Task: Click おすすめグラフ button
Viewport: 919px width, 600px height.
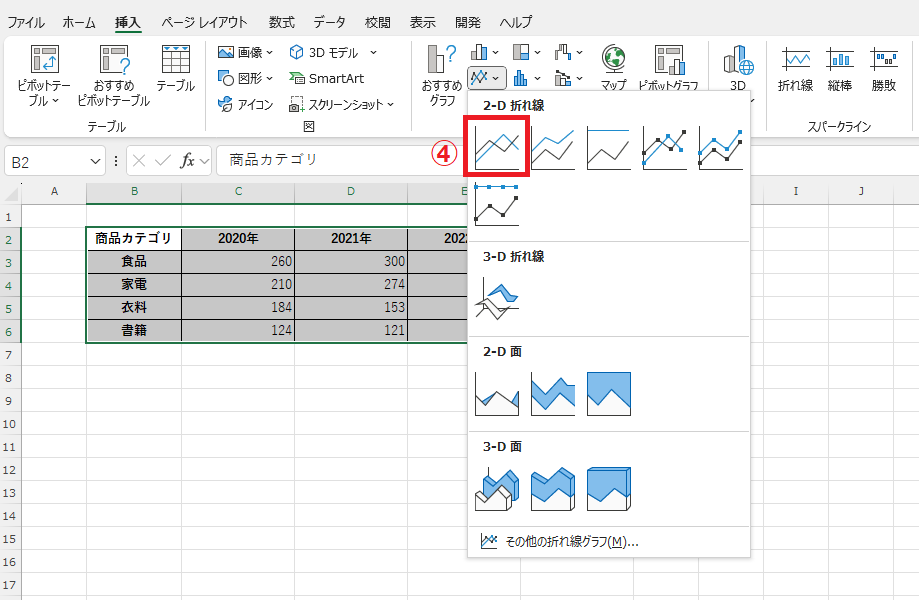Action: [441, 76]
